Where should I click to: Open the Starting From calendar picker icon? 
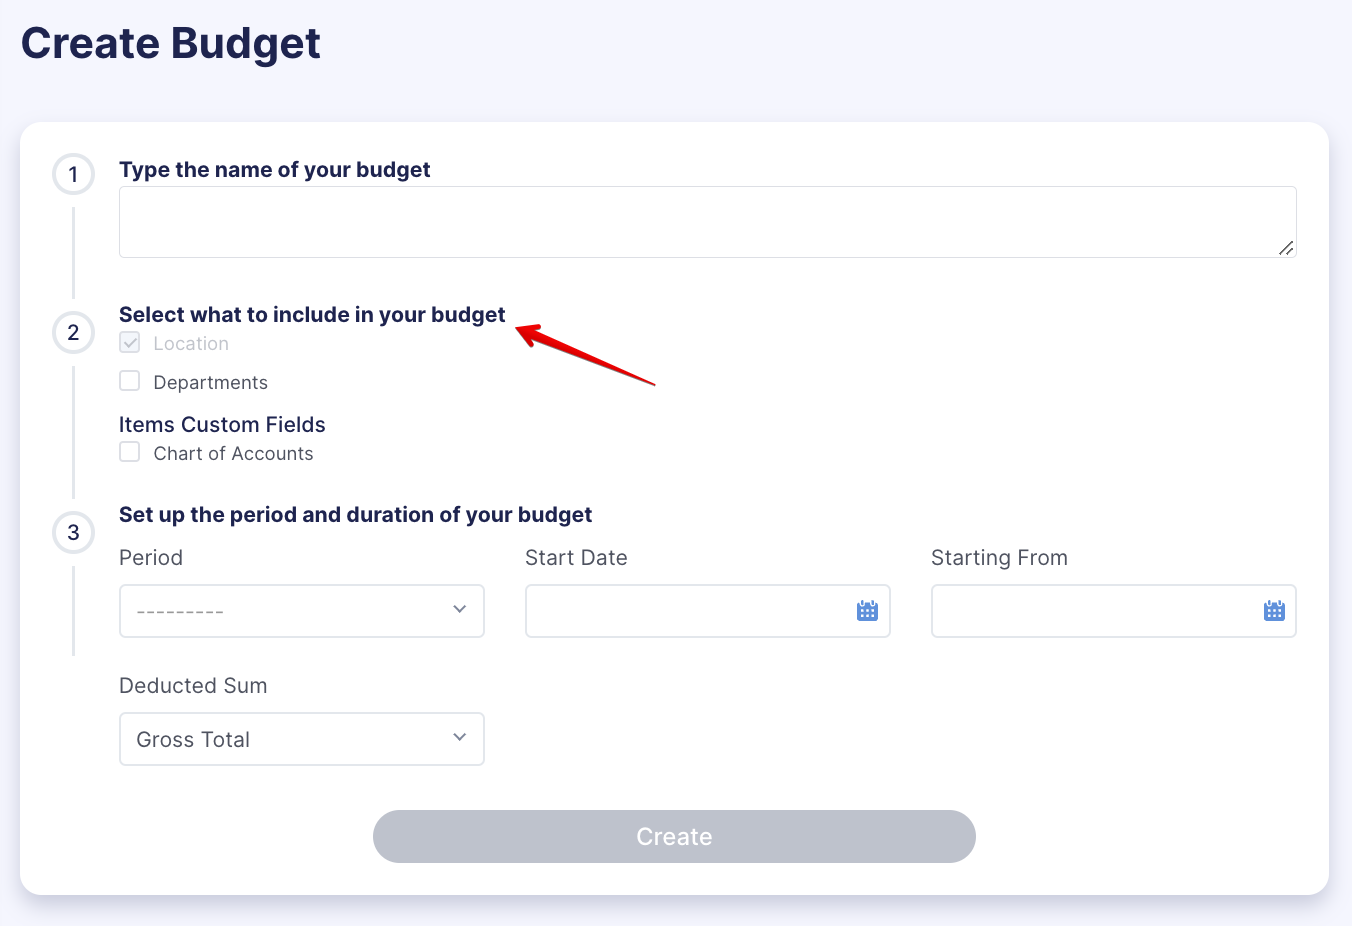[1272, 610]
